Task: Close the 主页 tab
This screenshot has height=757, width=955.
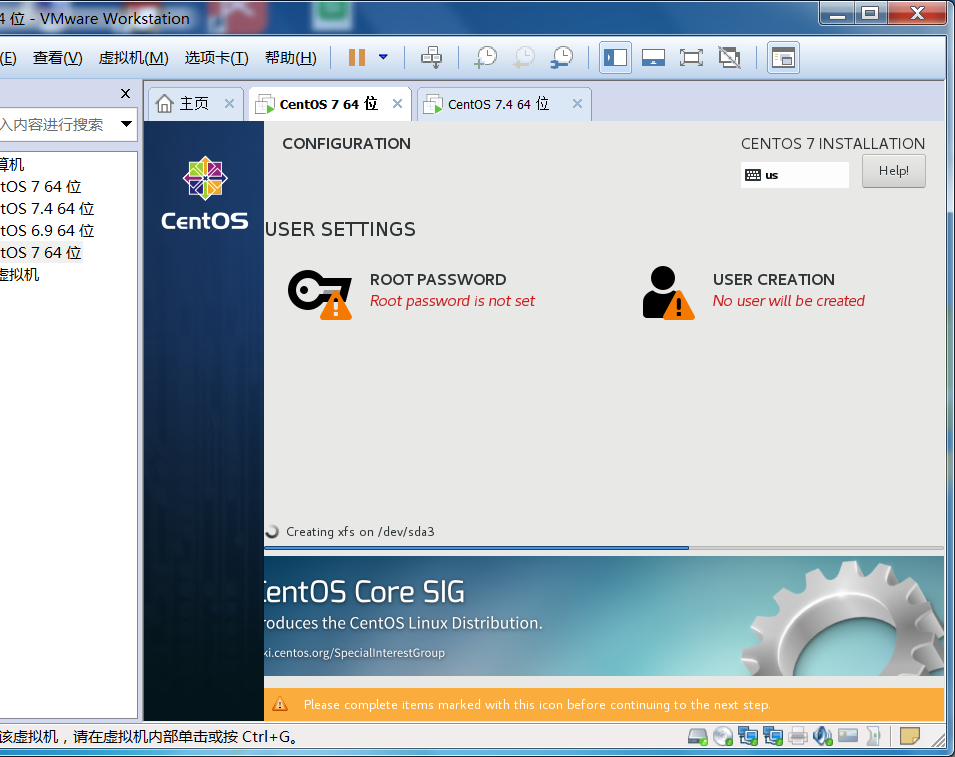Action: (x=229, y=104)
